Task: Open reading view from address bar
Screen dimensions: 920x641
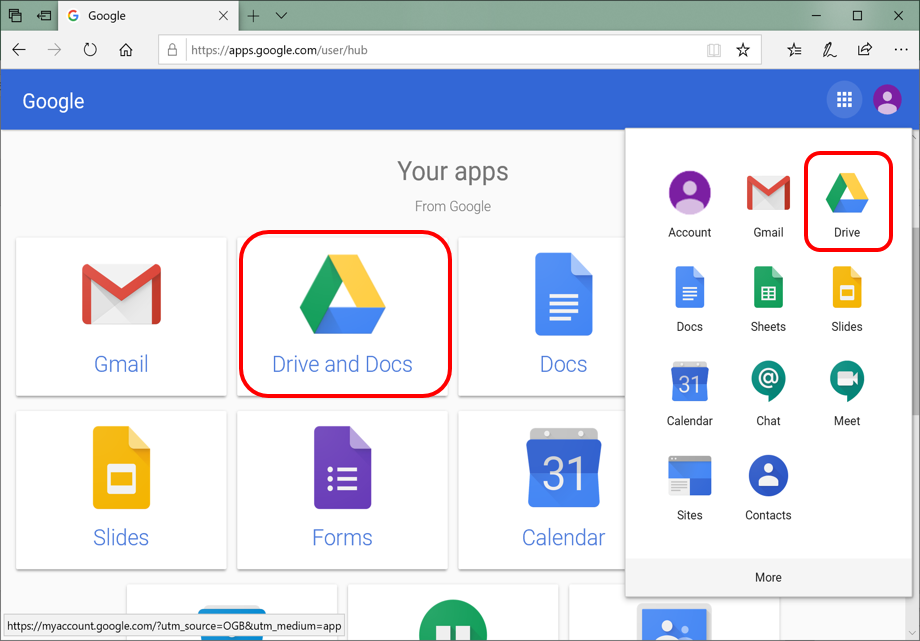Action: 713,50
